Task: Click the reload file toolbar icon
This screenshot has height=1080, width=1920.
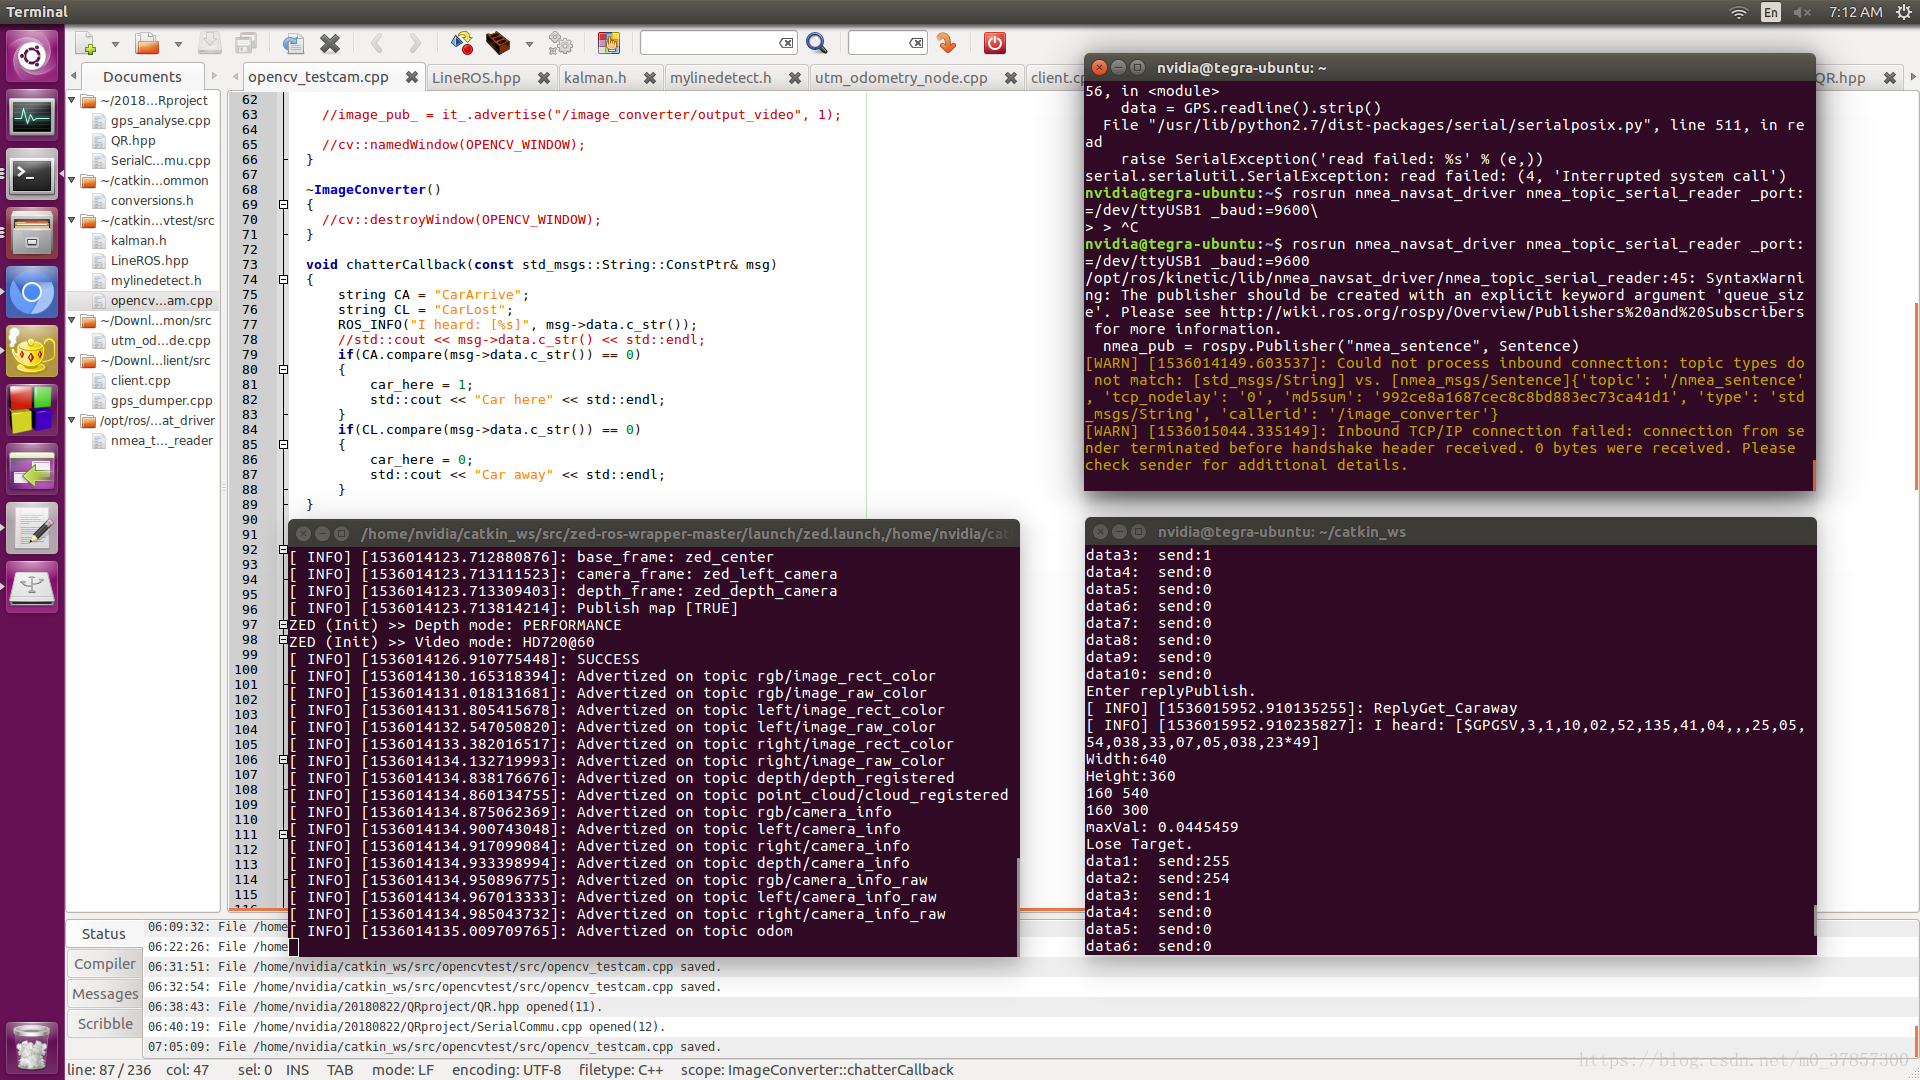Action: pos(293,44)
